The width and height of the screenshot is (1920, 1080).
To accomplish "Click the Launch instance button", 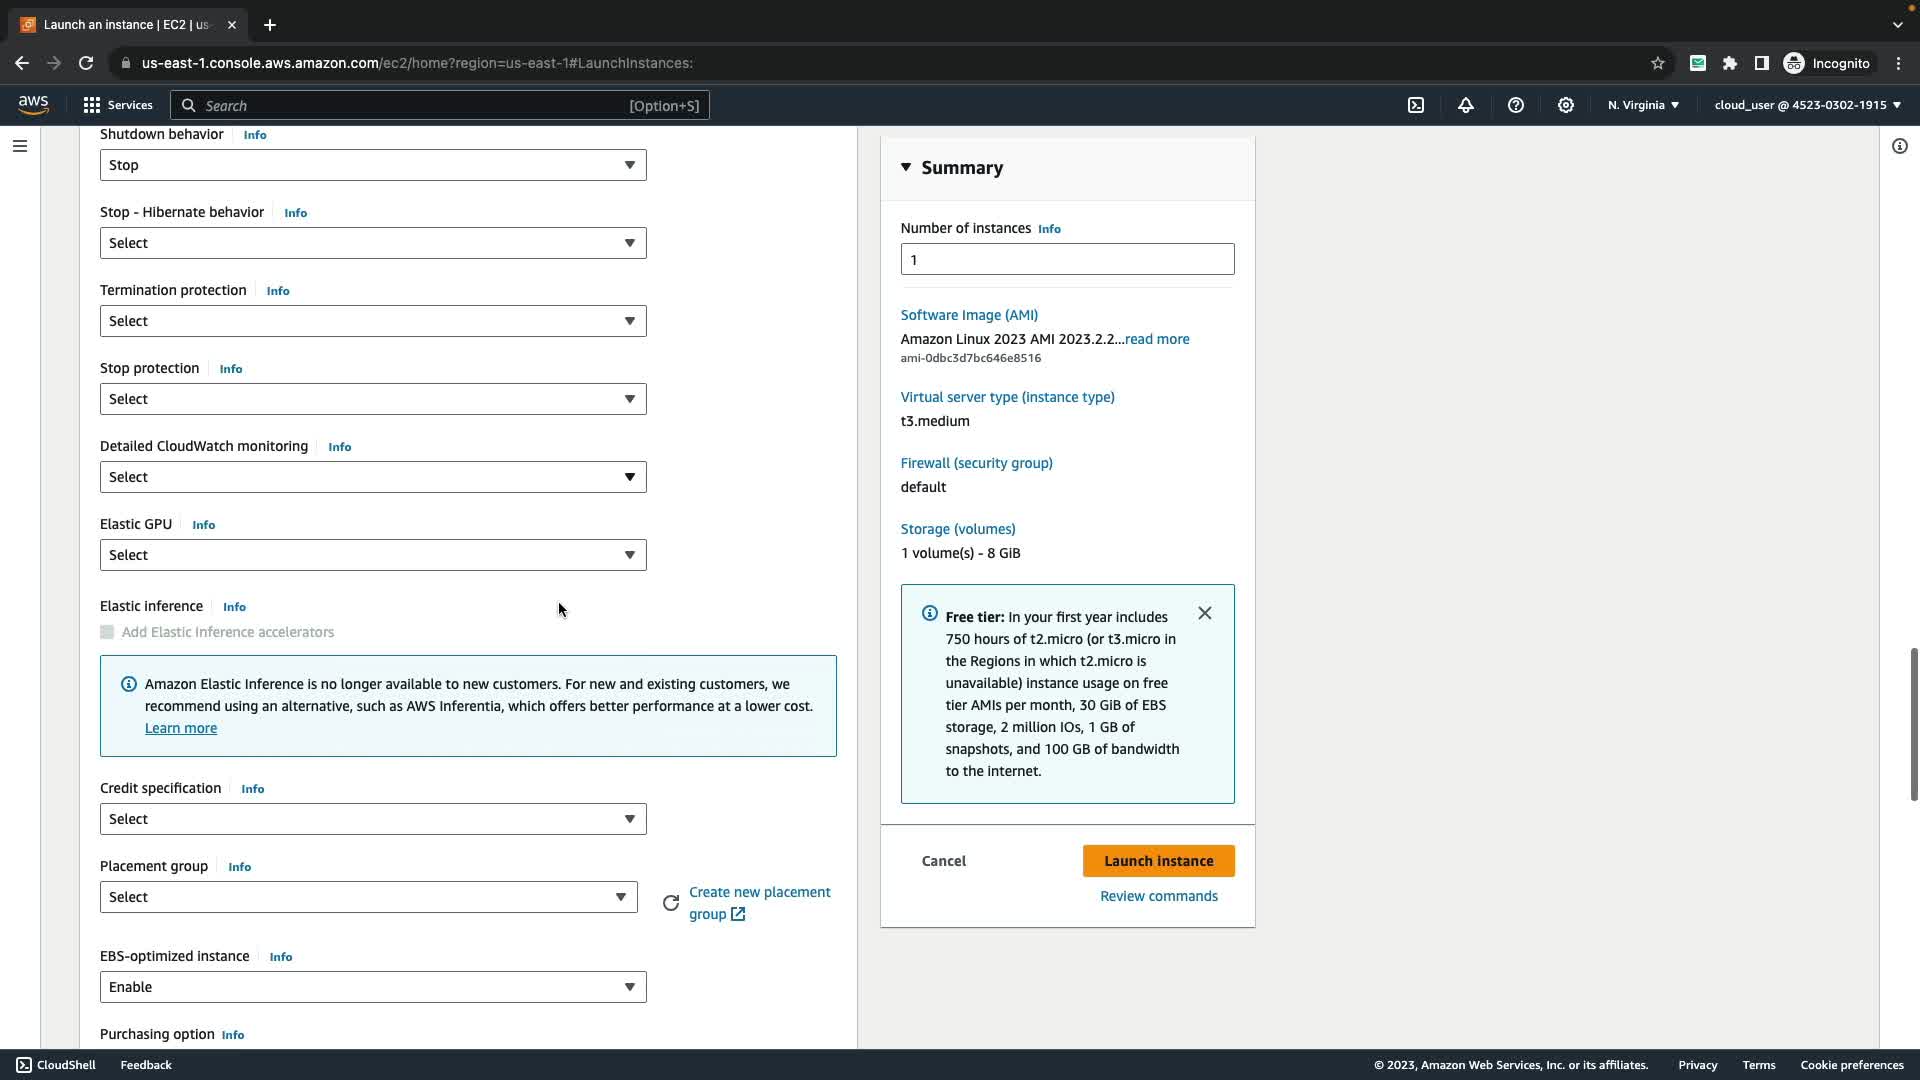I will pos(1158,861).
